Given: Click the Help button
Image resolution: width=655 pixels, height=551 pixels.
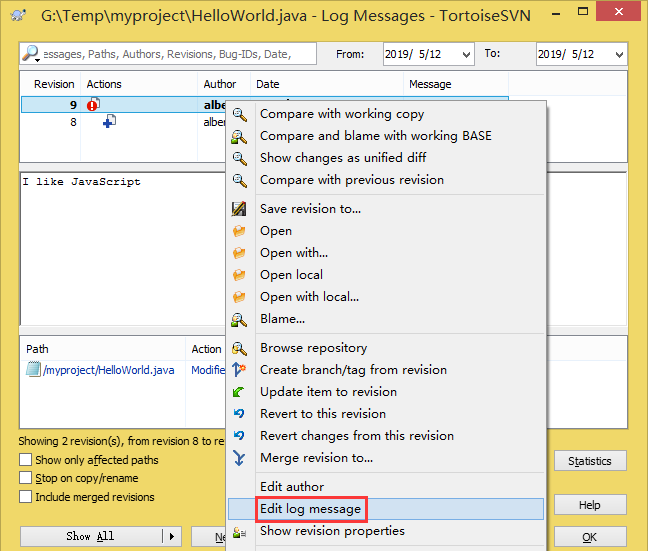Looking at the screenshot, I should [x=590, y=505].
